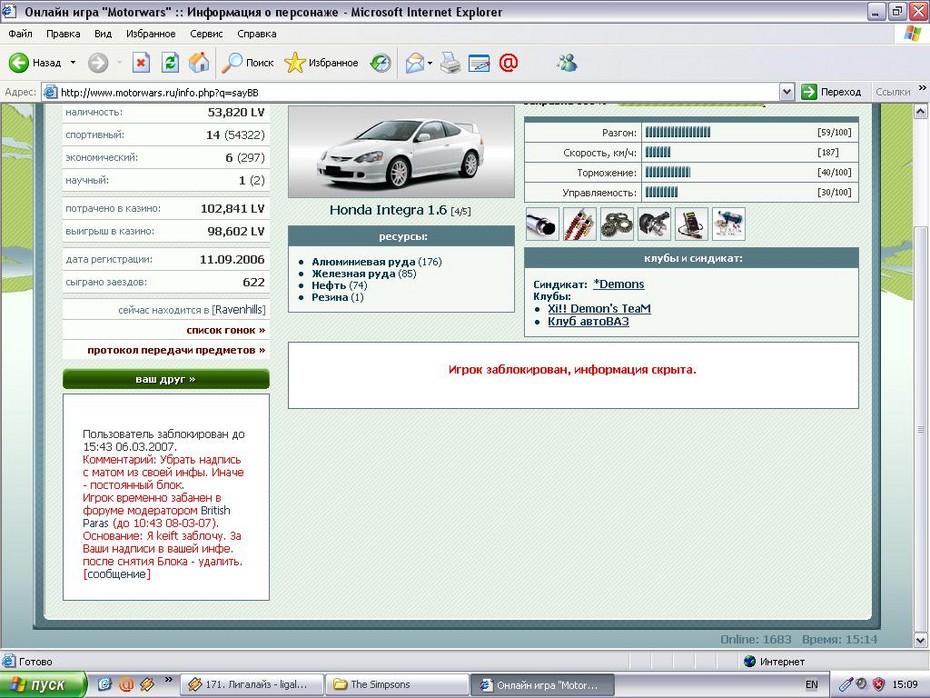The image size is (930, 698).
Task: Switch to the 171. Лигалайз taskbar window
Action: pos(251,685)
